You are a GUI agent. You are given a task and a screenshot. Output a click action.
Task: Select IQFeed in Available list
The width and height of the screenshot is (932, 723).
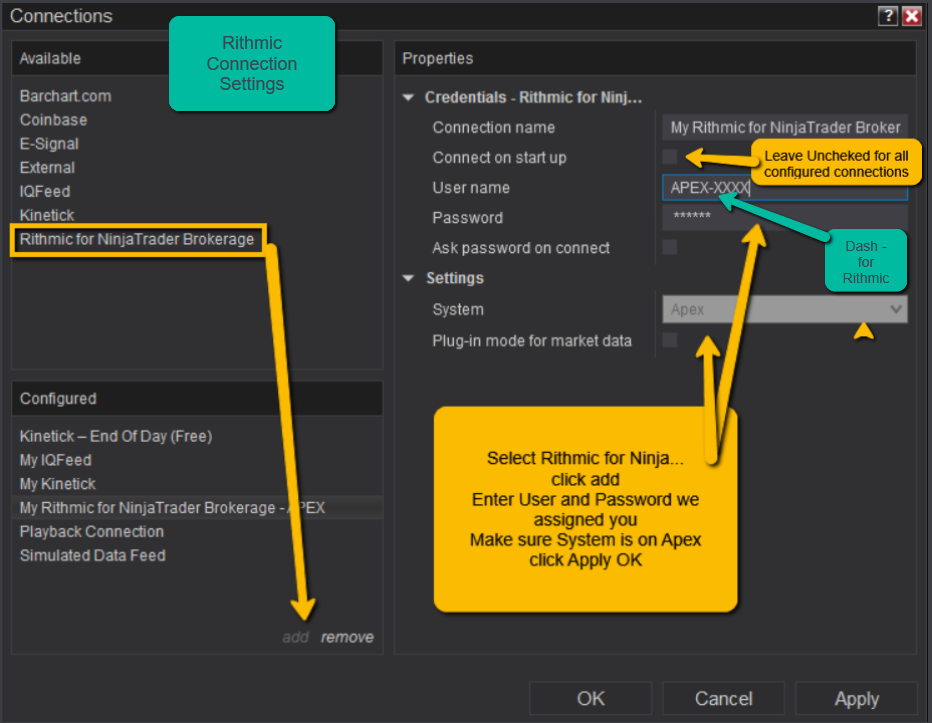[45, 191]
